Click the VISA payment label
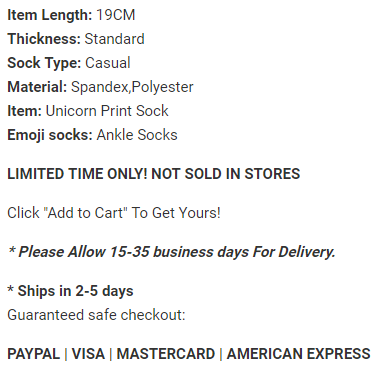 [88, 354]
